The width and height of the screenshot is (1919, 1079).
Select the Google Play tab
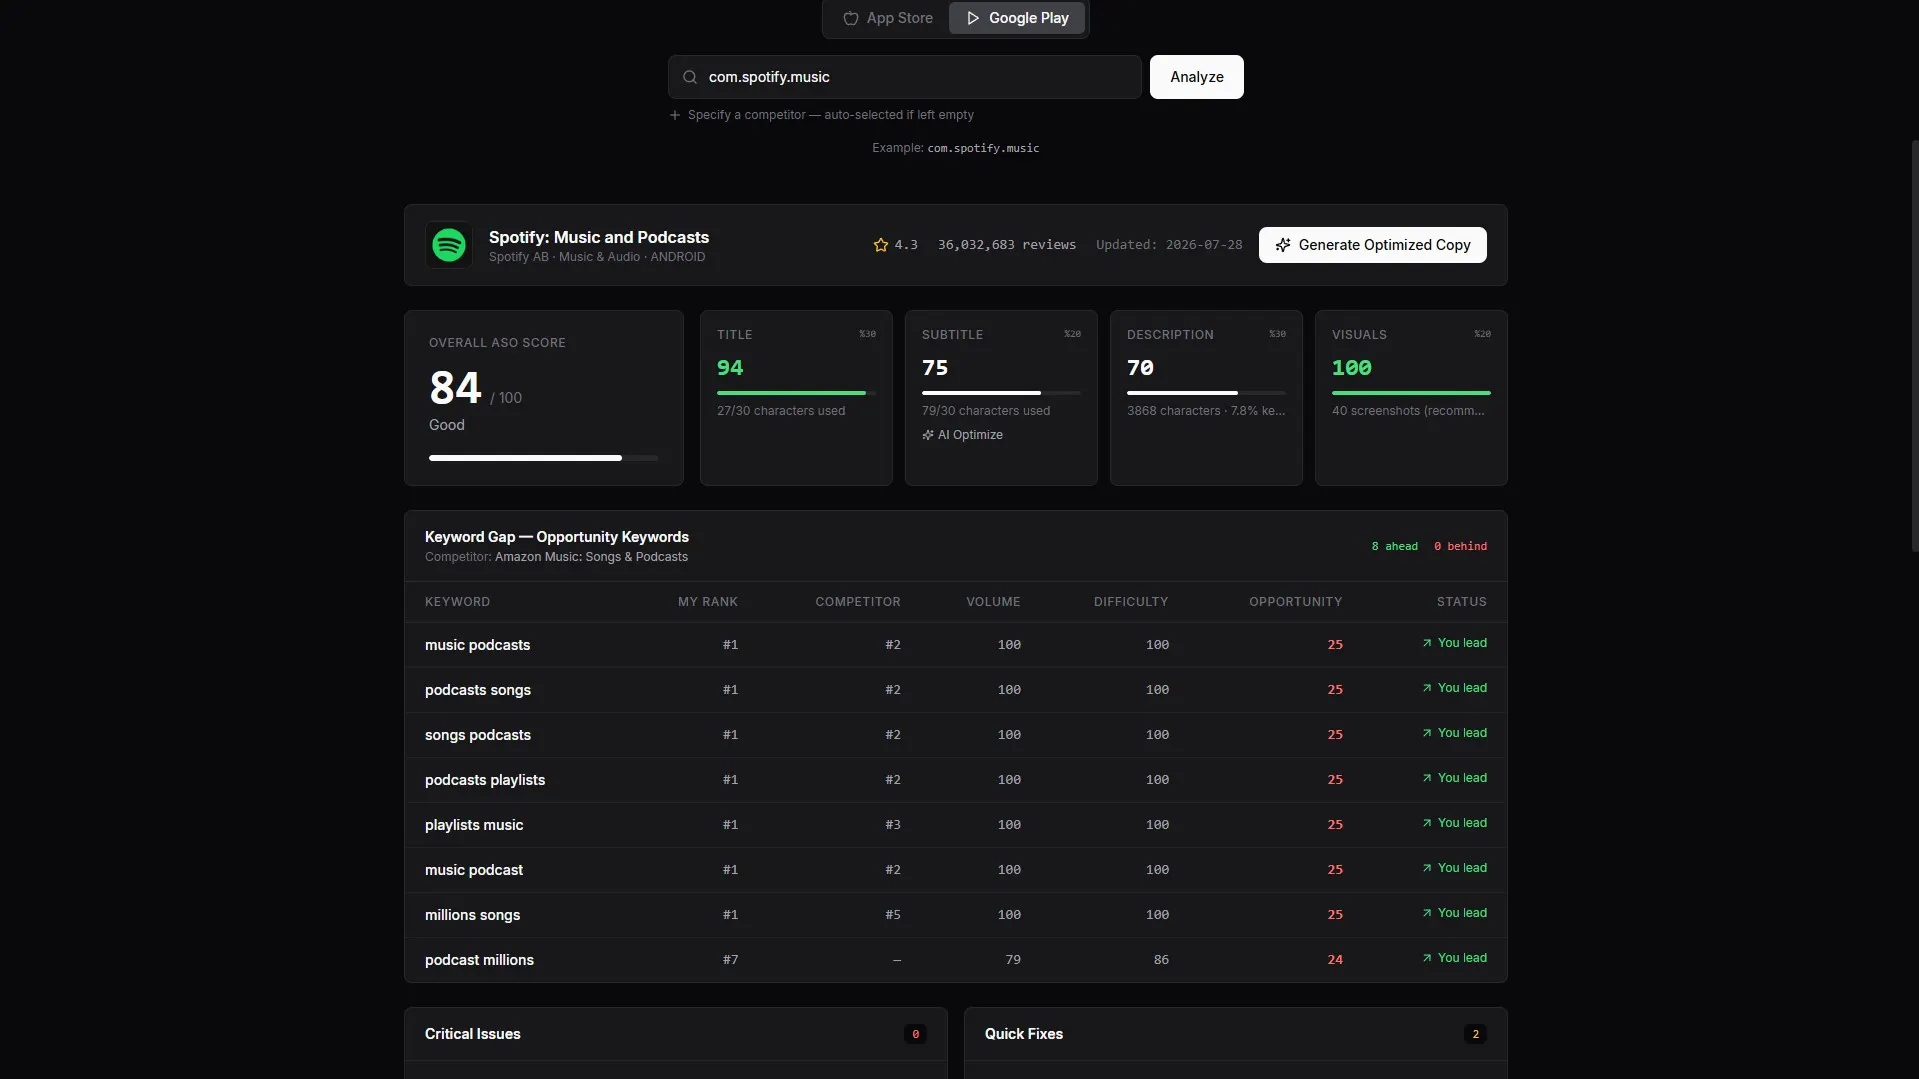[1017, 18]
